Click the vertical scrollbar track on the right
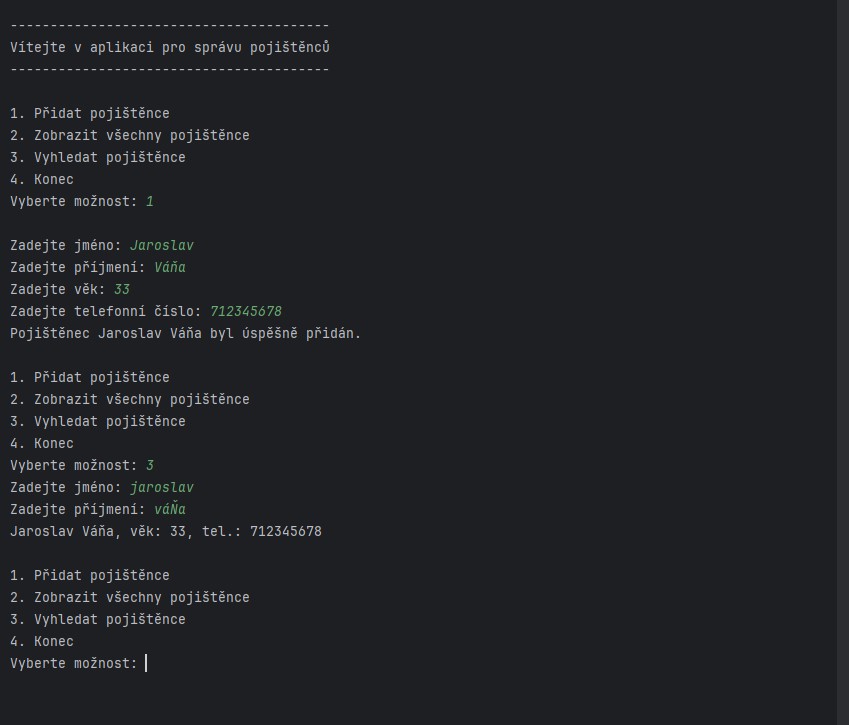 click(843, 362)
